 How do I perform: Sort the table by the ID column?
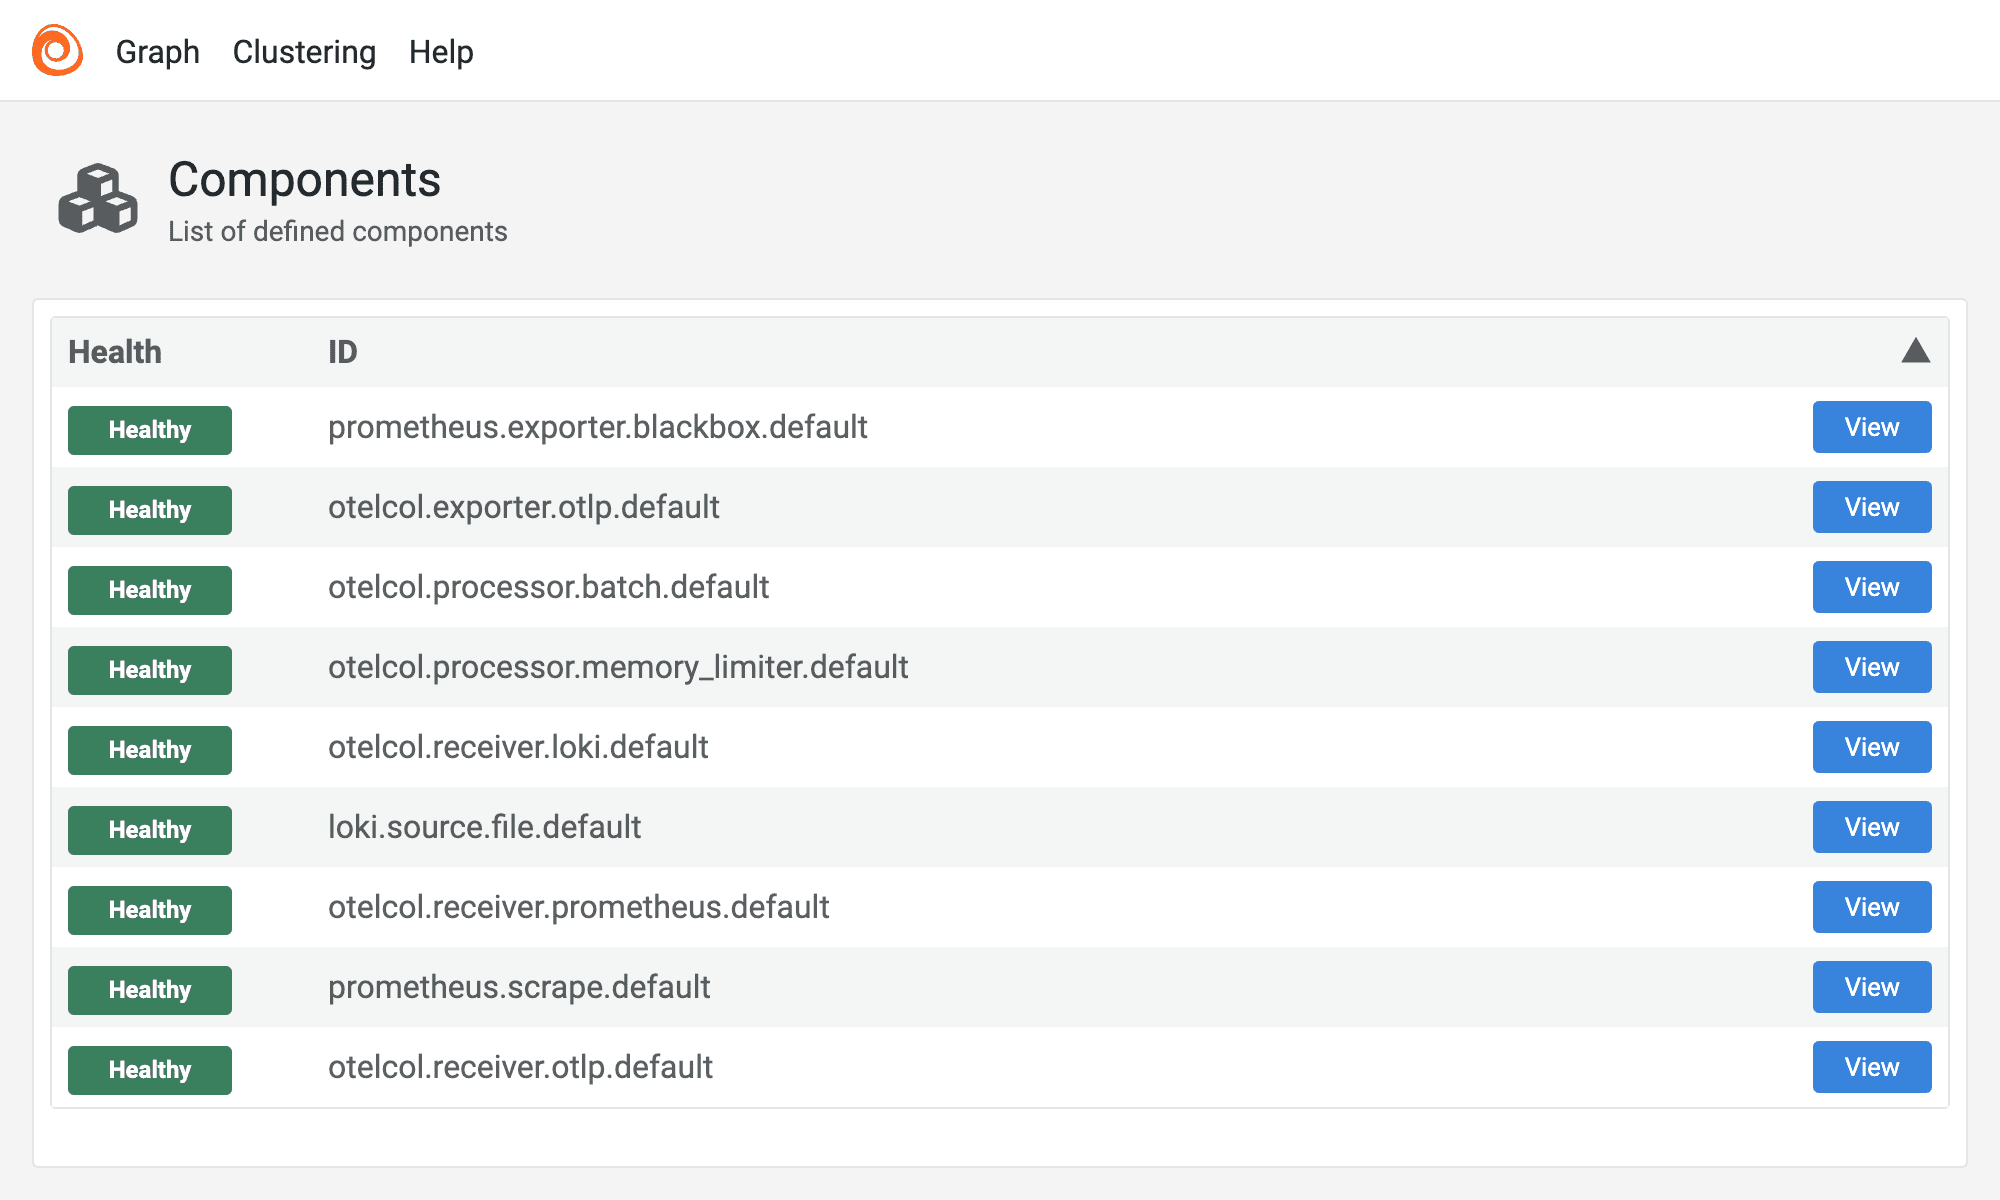point(343,352)
